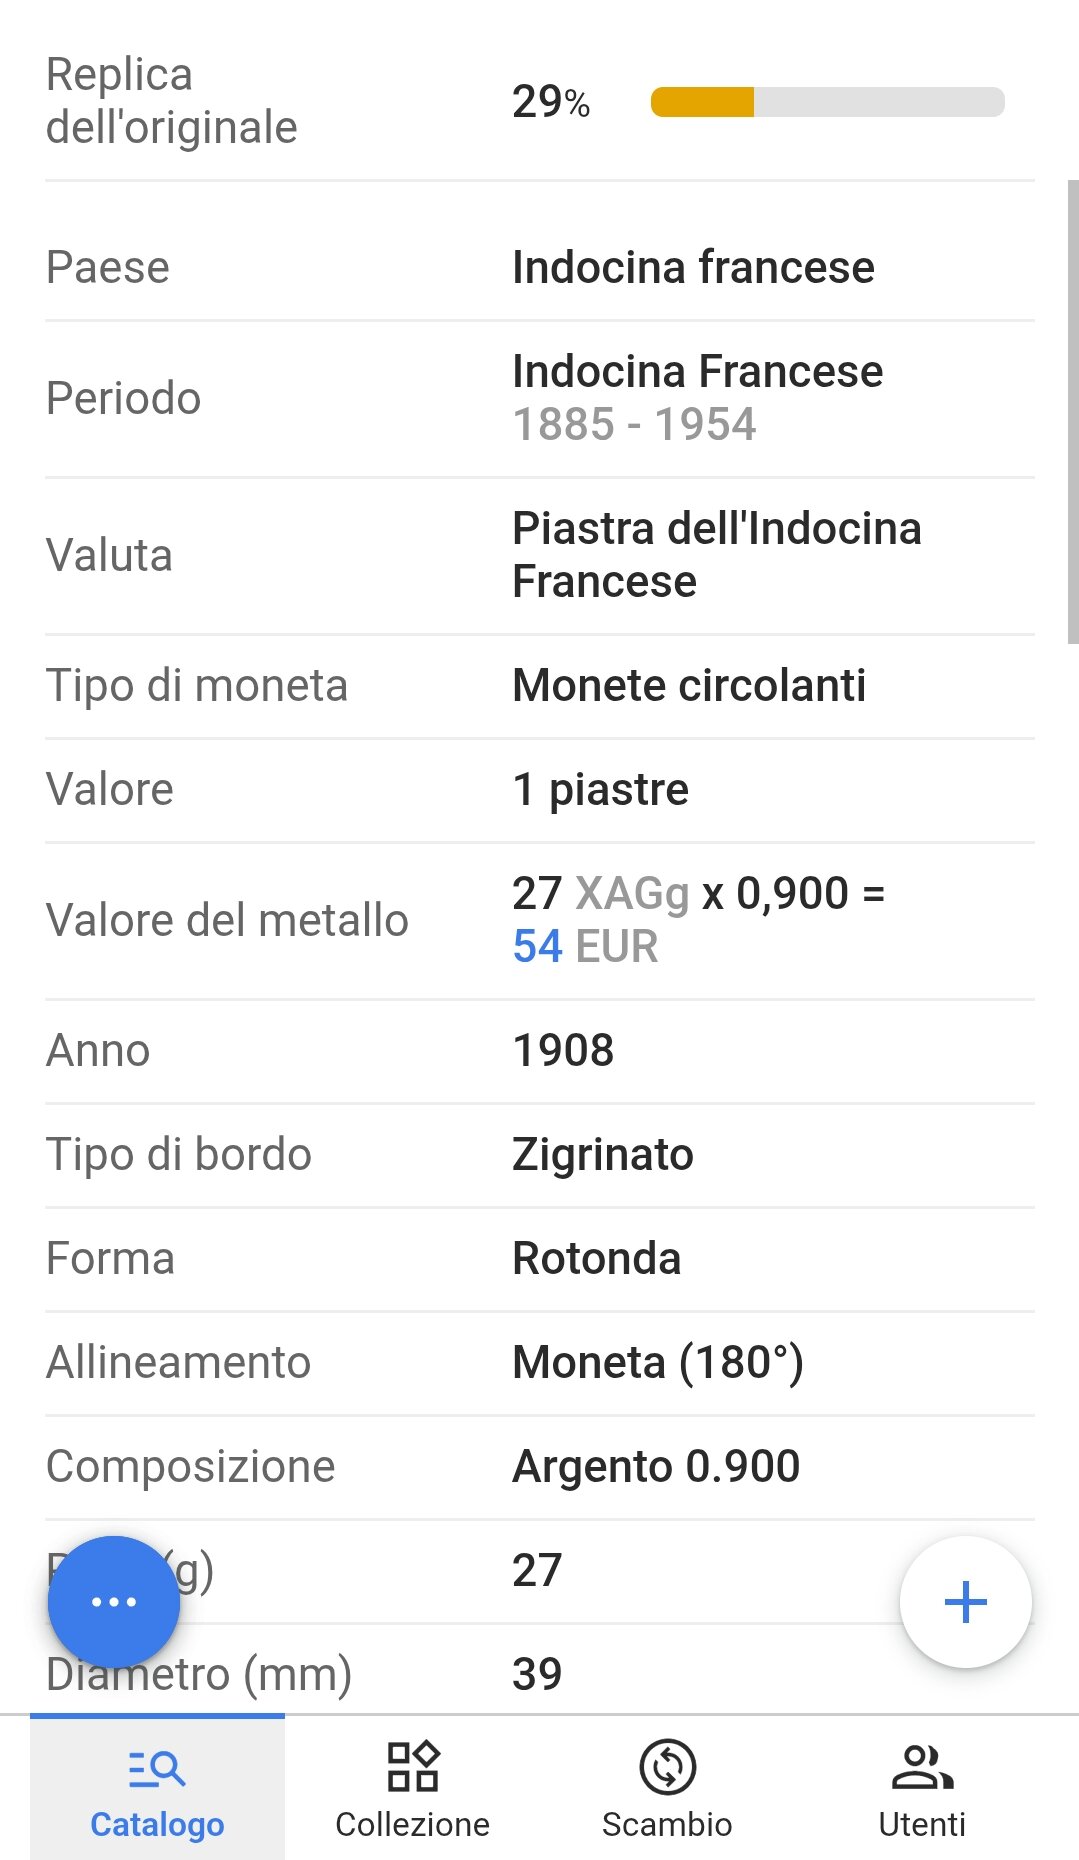Screen dimensions: 1079x1860
Task: Tap the blue three-dots floating button
Action: coord(114,1602)
